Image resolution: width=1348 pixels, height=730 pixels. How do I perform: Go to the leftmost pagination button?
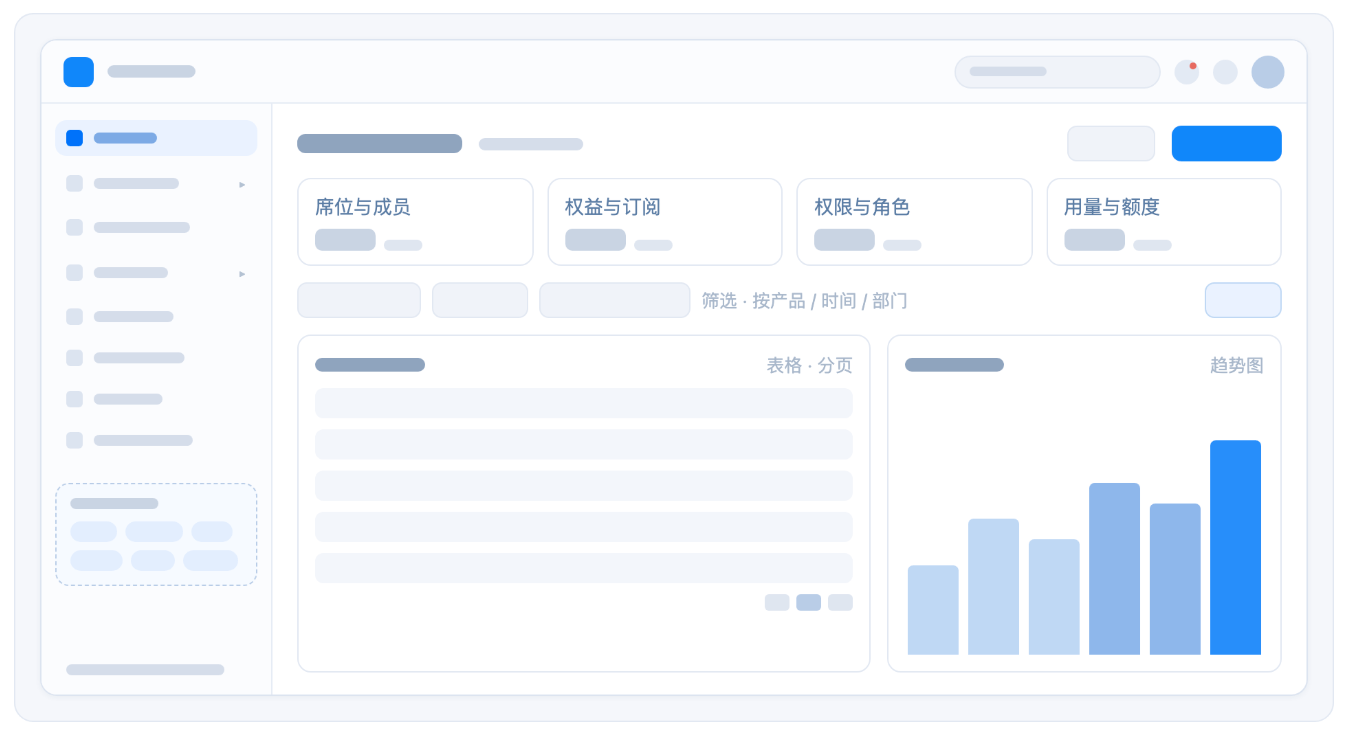(x=777, y=602)
